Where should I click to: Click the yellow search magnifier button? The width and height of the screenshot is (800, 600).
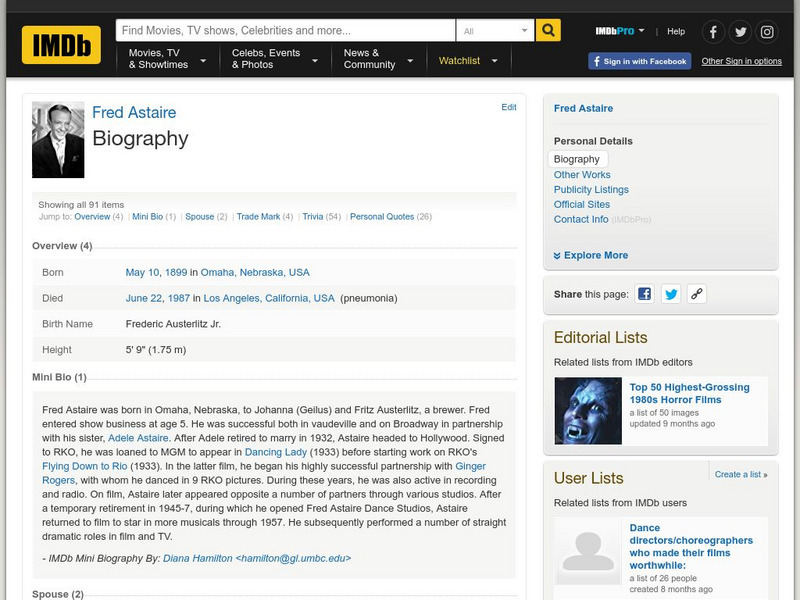click(548, 30)
